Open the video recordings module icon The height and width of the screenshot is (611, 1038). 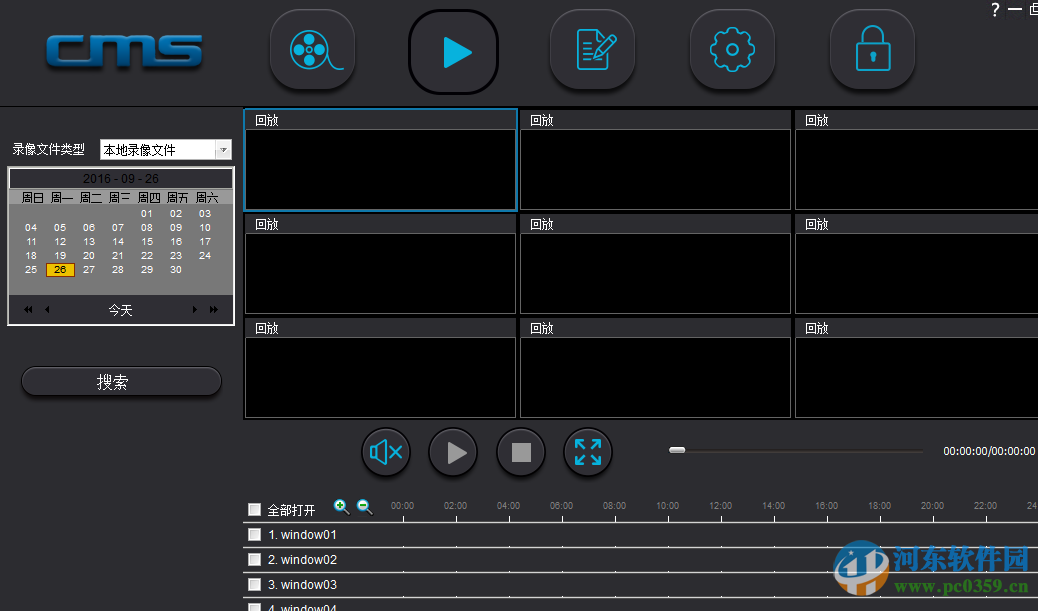click(x=312, y=49)
